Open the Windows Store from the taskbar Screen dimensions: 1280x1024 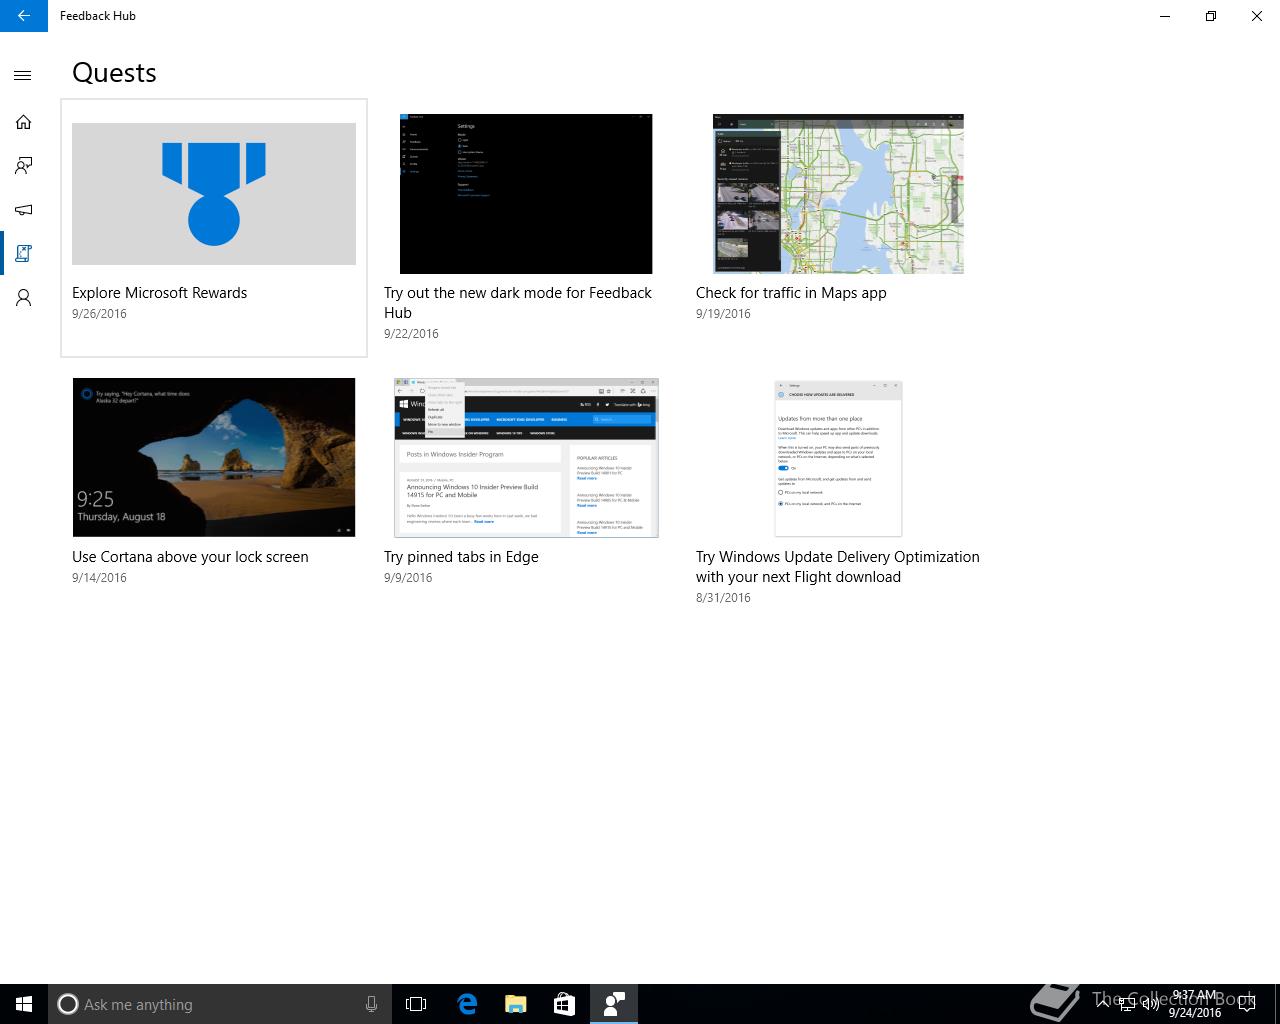click(565, 1004)
